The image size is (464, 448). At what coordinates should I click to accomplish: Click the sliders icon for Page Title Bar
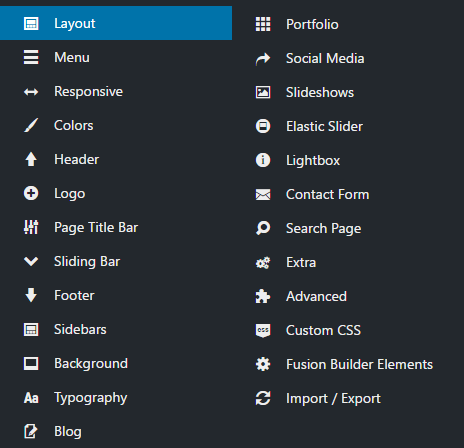(31, 227)
